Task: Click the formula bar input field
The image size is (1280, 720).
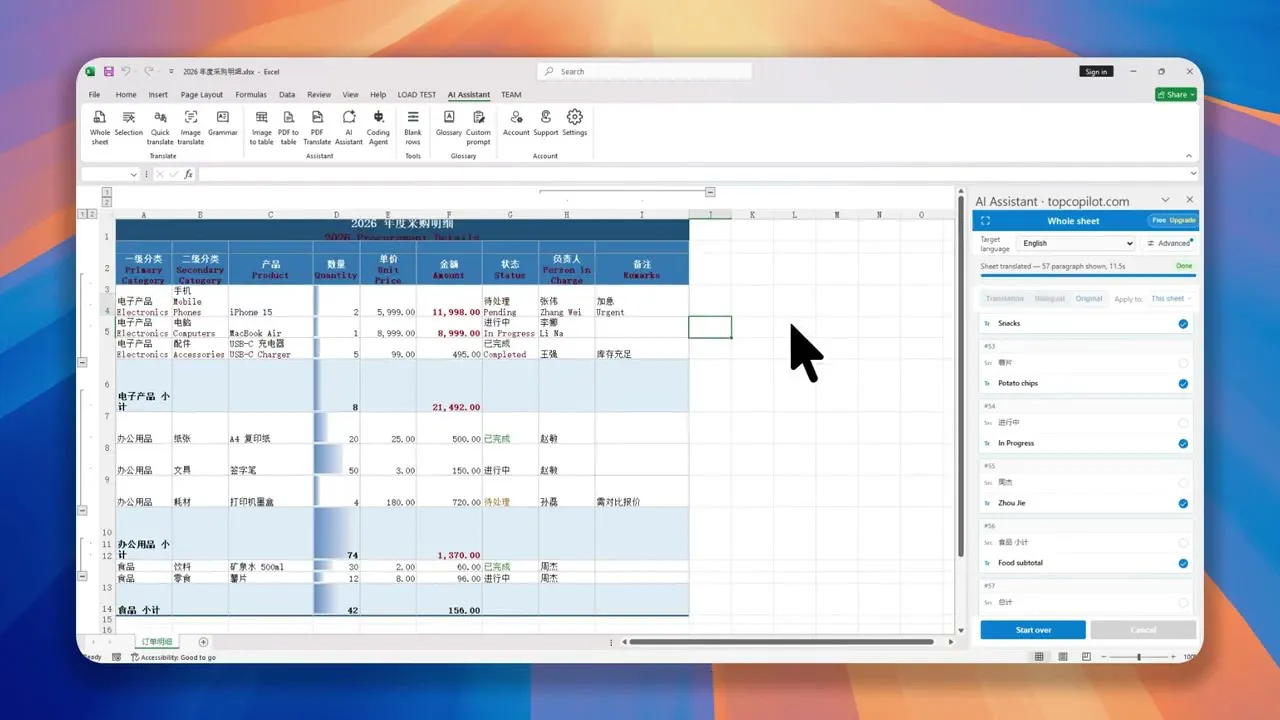Action: pyautogui.click(x=696, y=175)
